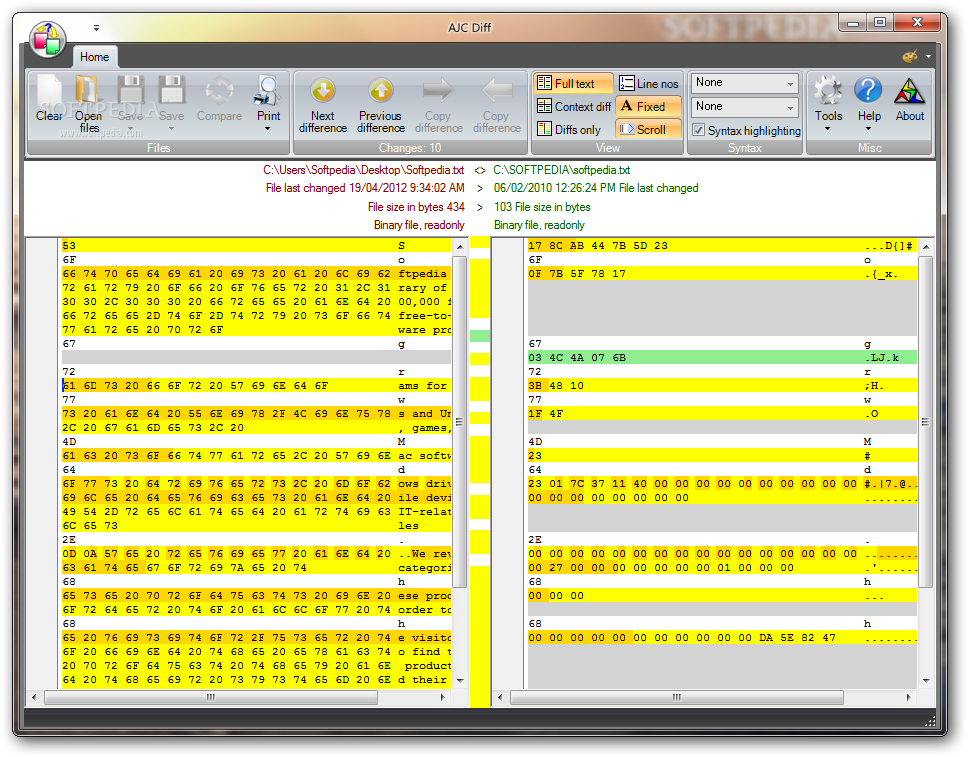
Task: Expand the Print dropdown arrow
Action: (x=268, y=129)
